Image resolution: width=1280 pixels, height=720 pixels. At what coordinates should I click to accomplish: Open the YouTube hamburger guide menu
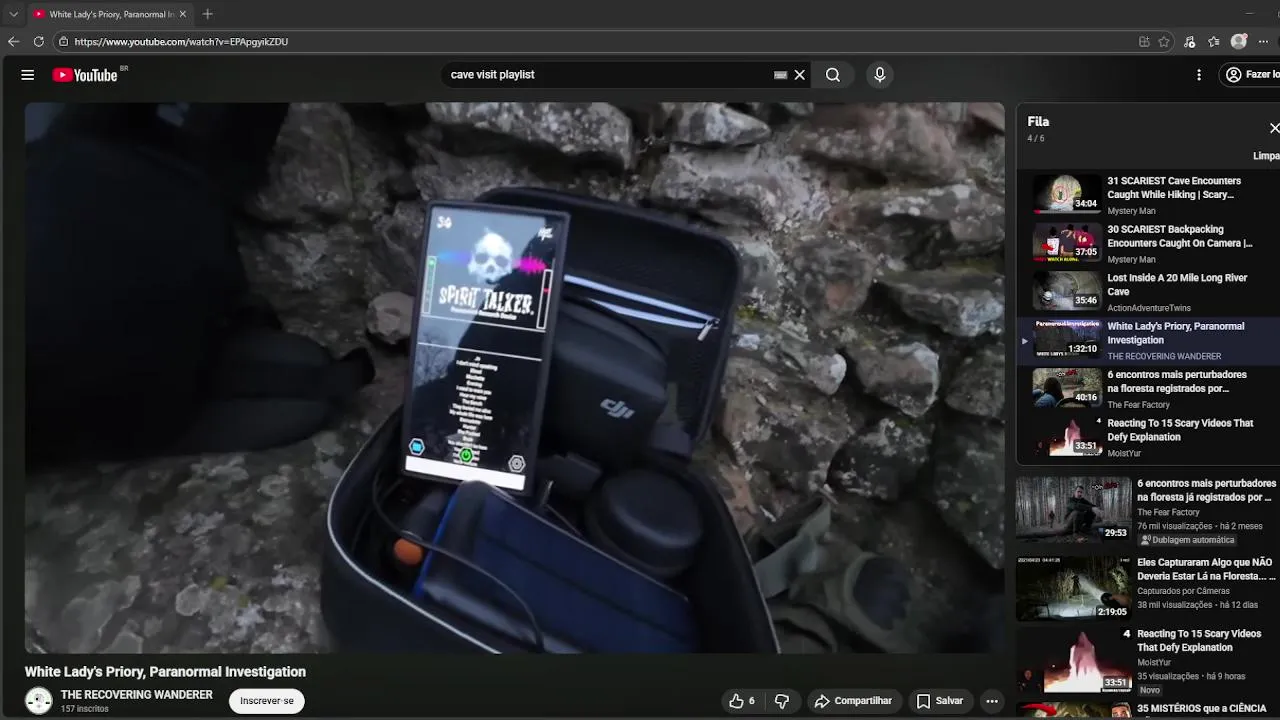pyautogui.click(x=28, y=75)
